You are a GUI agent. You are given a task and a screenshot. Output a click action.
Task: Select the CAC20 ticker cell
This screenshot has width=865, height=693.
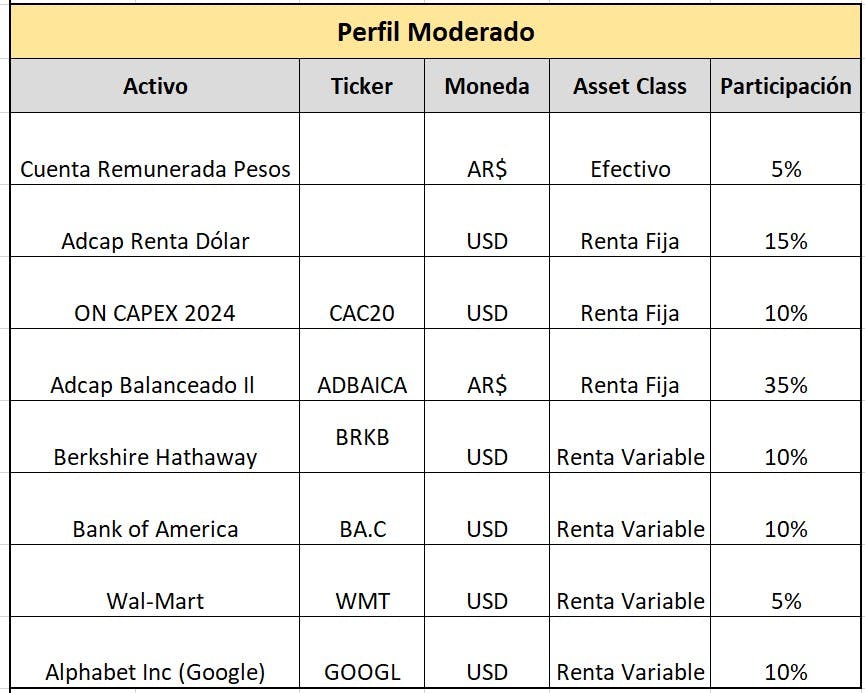(362, 293)
